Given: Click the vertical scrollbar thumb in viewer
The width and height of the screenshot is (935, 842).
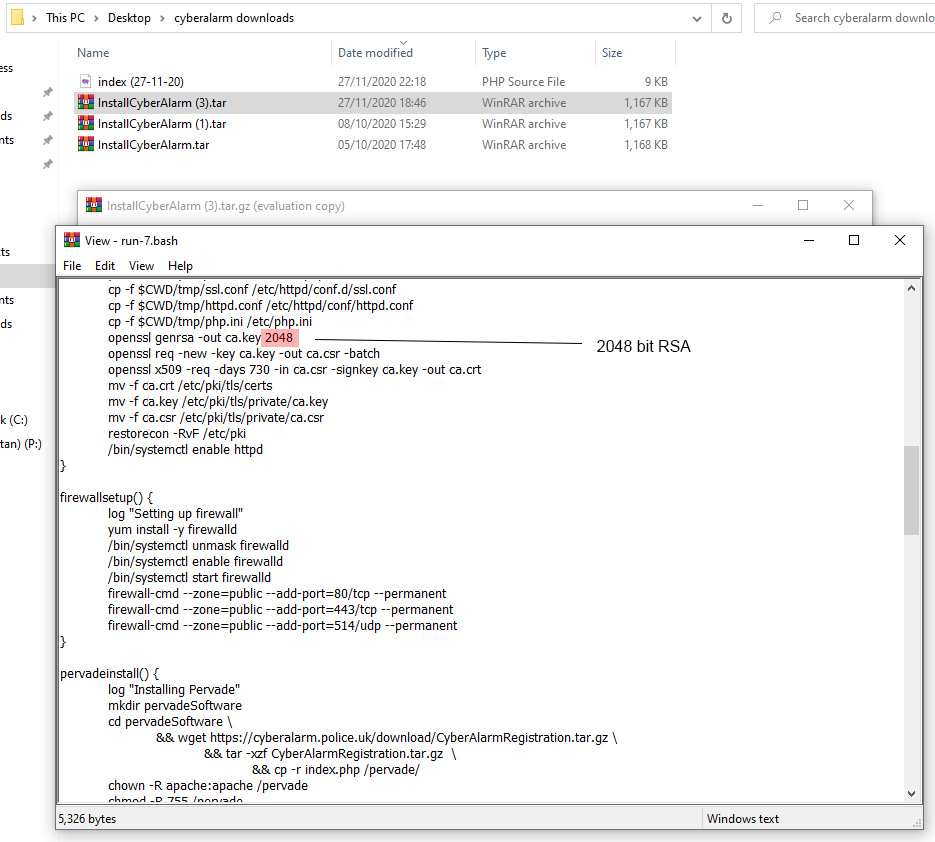Looking at the screenshot, I should pyautogui.click(x=911, y=490).
